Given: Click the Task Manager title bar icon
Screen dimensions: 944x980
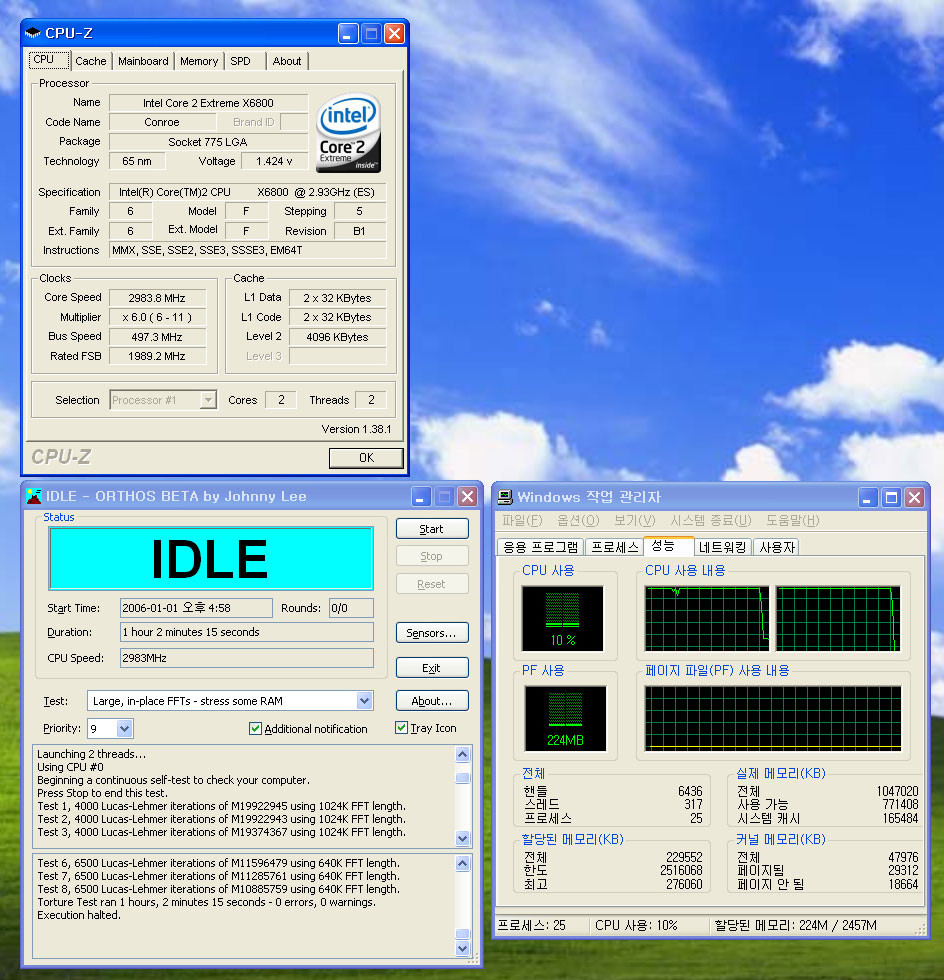Looking at the screenshot, I should point(505,498).
